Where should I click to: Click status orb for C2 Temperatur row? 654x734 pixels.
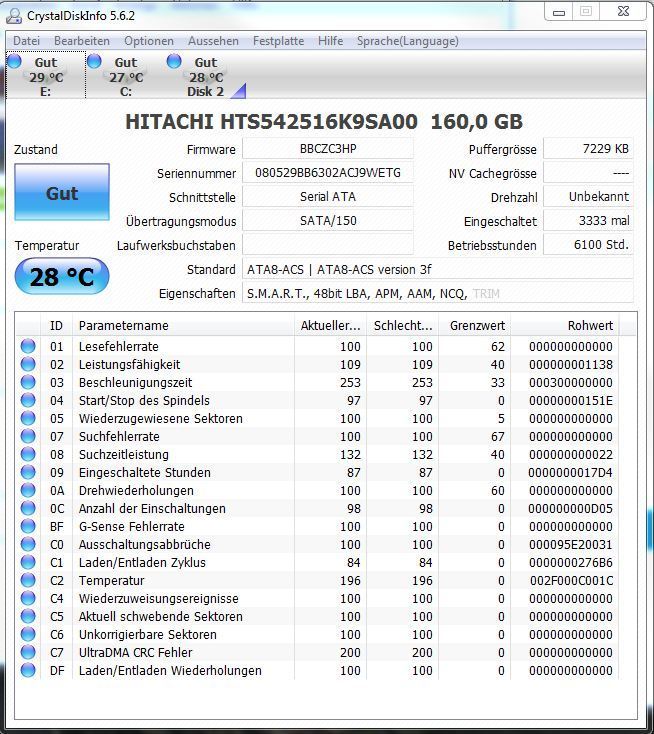[28, 580]
